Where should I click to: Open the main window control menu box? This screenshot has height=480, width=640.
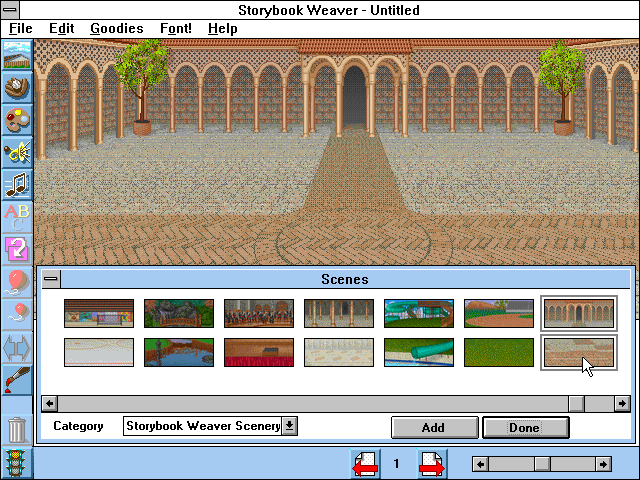[10, 9]
